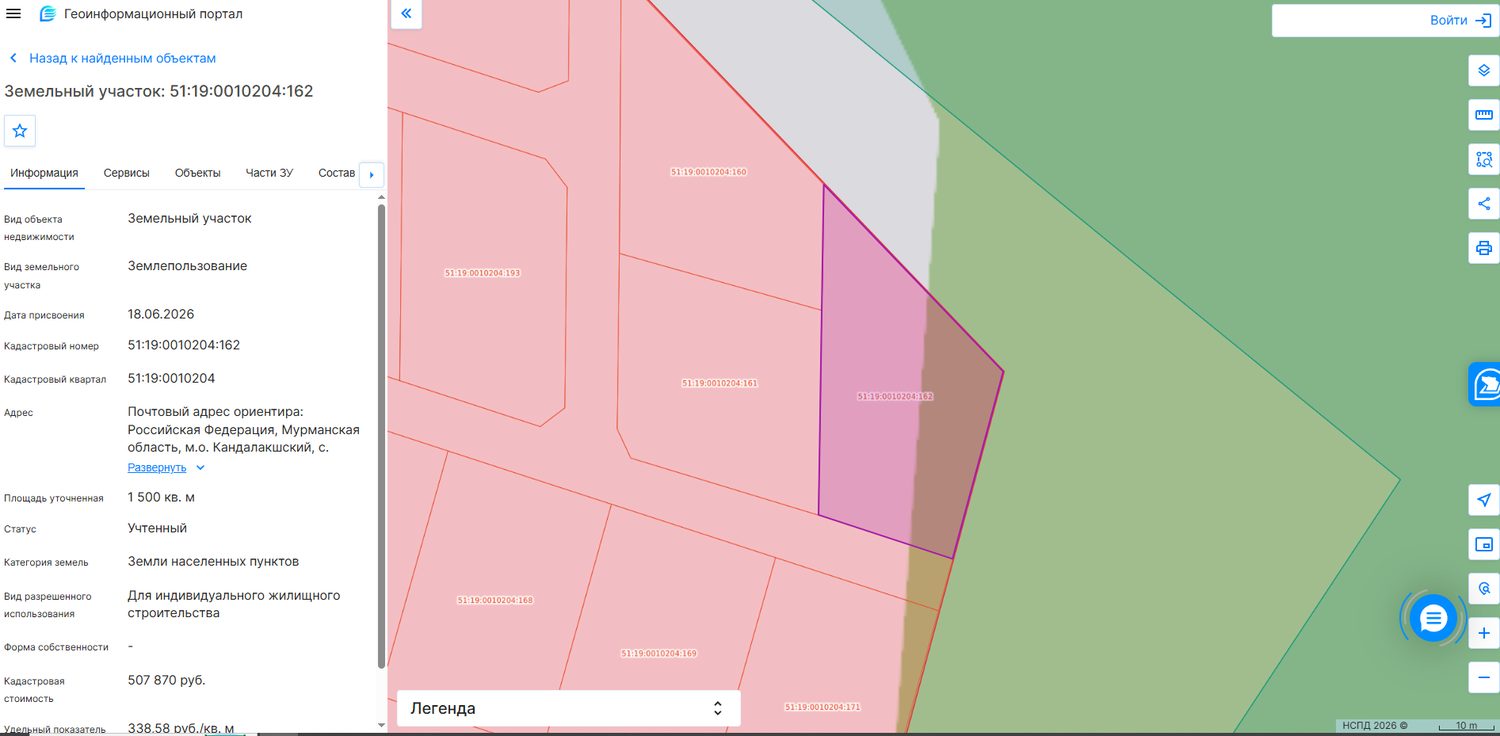This screenshot has width=1500, height=736.
Task: Click the cadastral value 507 870 руб.
Action: (x=167, y=680)
